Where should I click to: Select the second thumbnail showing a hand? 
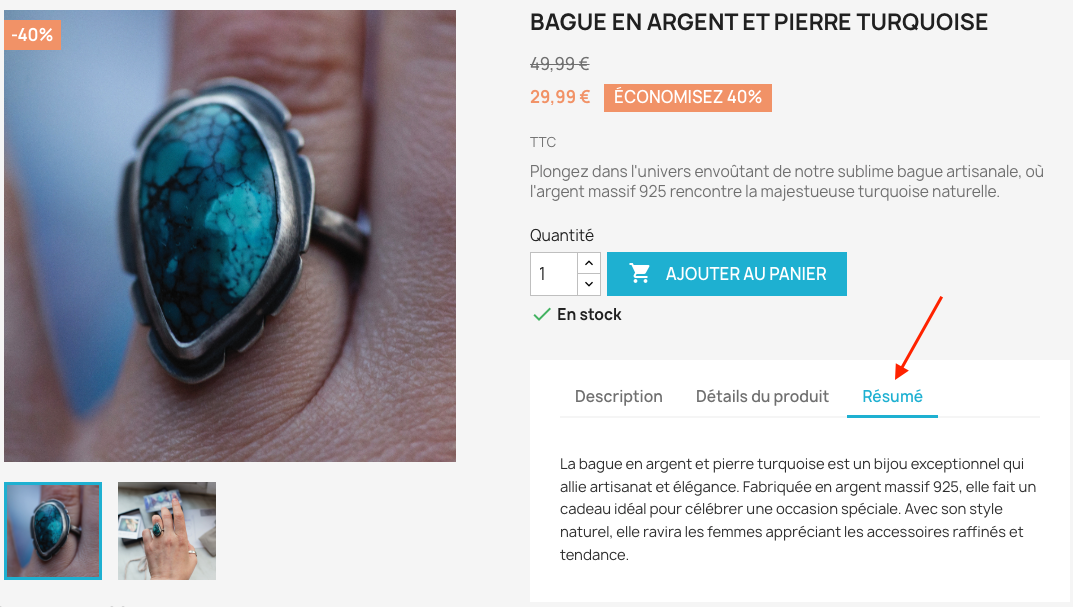[167, 531]
